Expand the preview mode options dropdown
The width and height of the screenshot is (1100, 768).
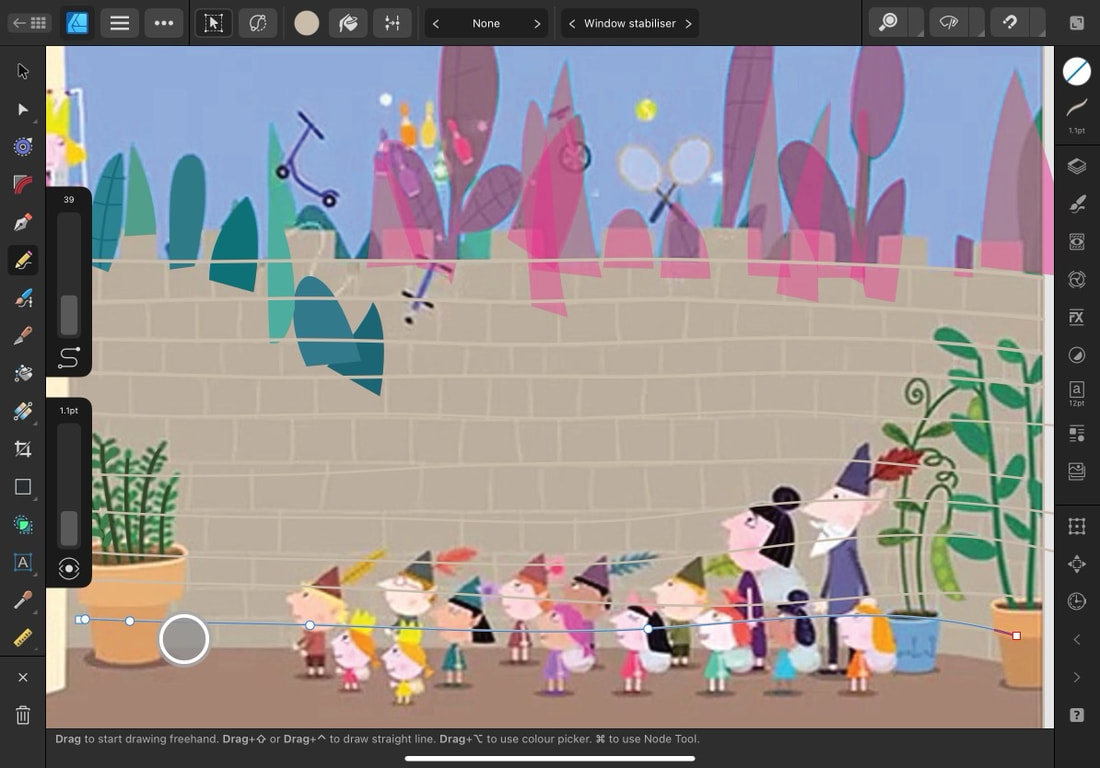pyautogui.click(x=977, y=23)
